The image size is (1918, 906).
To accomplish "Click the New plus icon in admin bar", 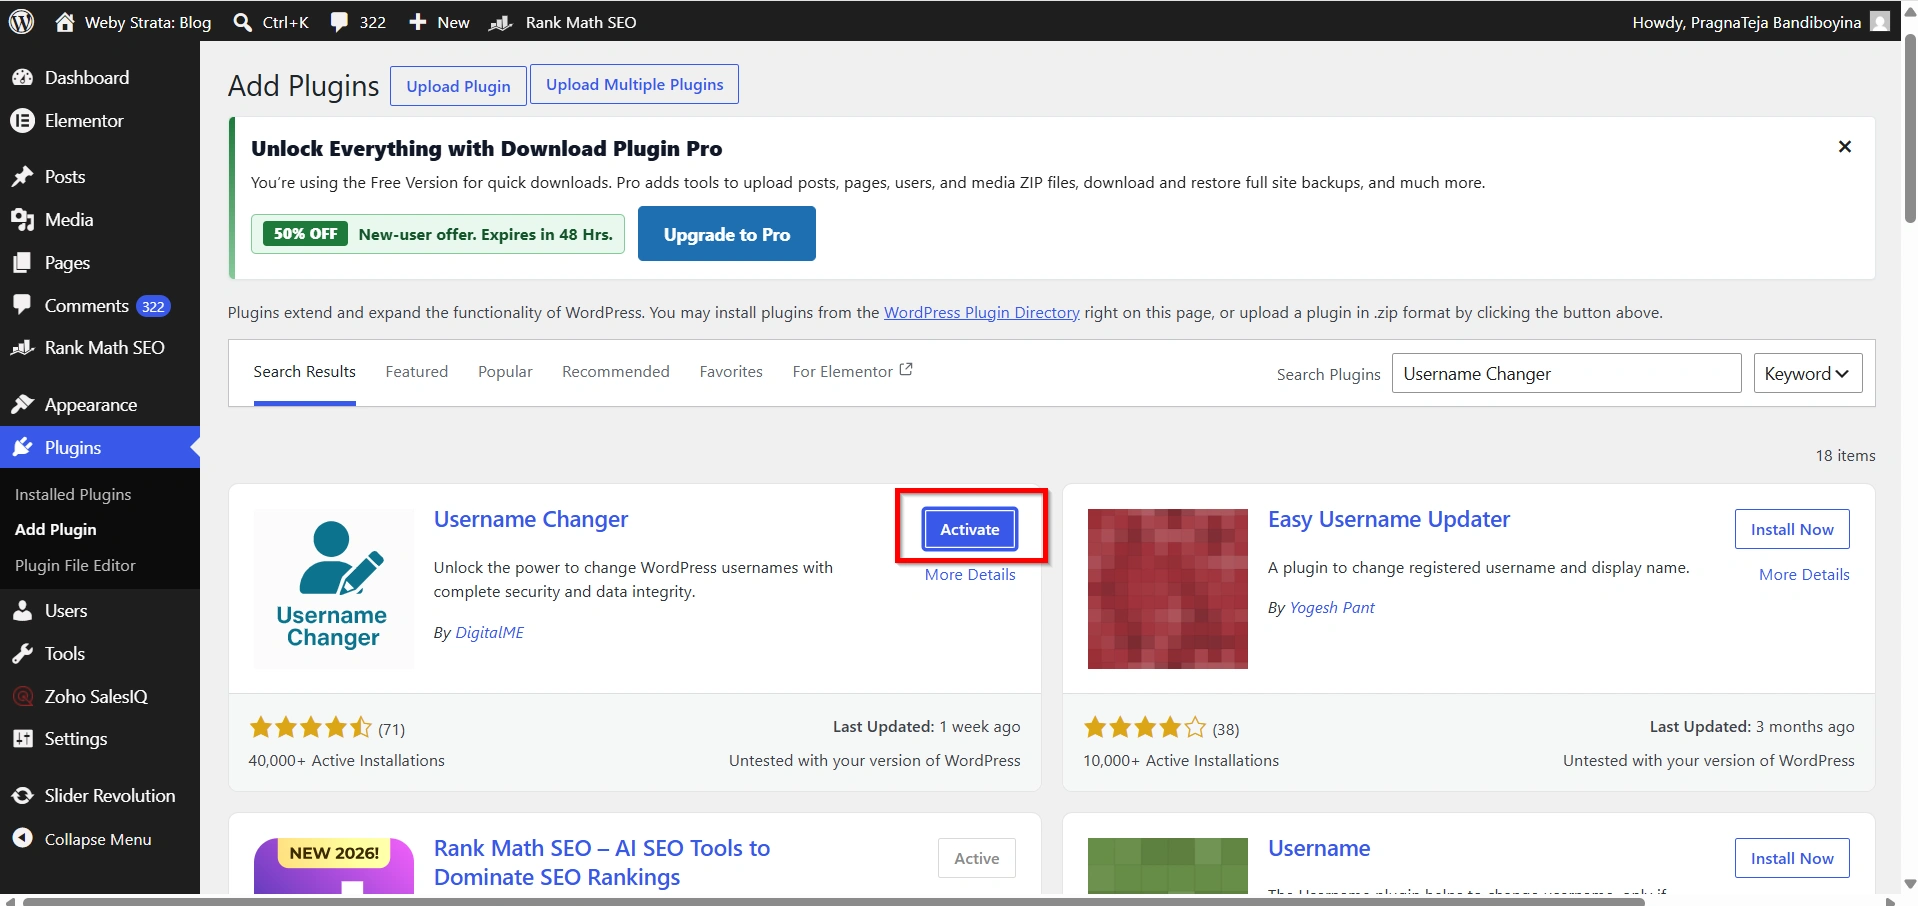I will click(418, 22).
